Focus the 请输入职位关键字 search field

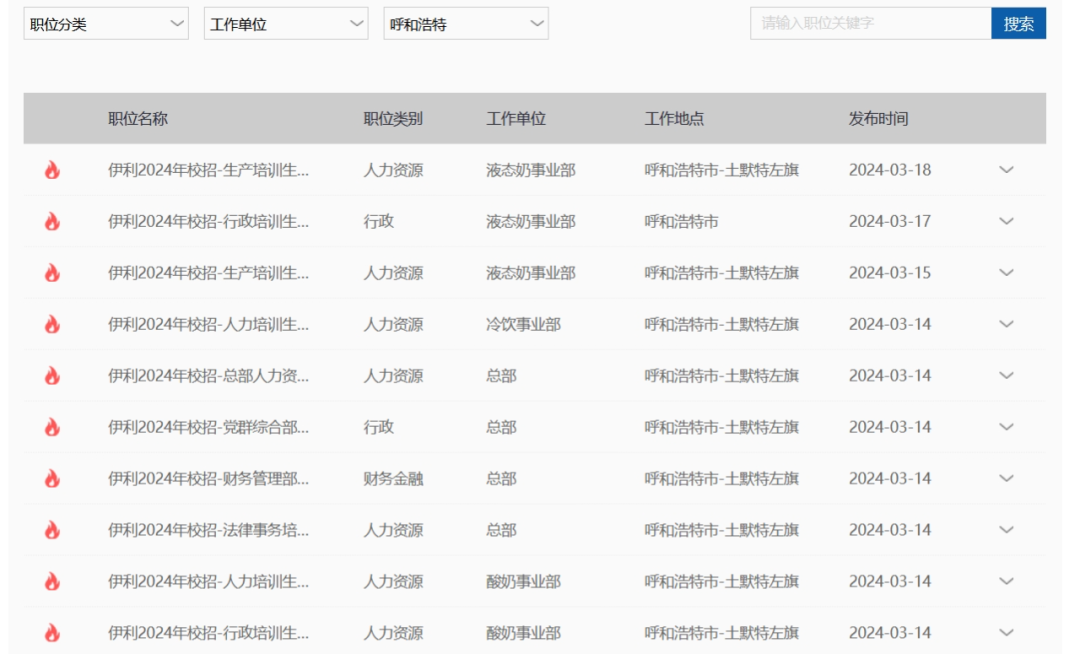[871, 24]
